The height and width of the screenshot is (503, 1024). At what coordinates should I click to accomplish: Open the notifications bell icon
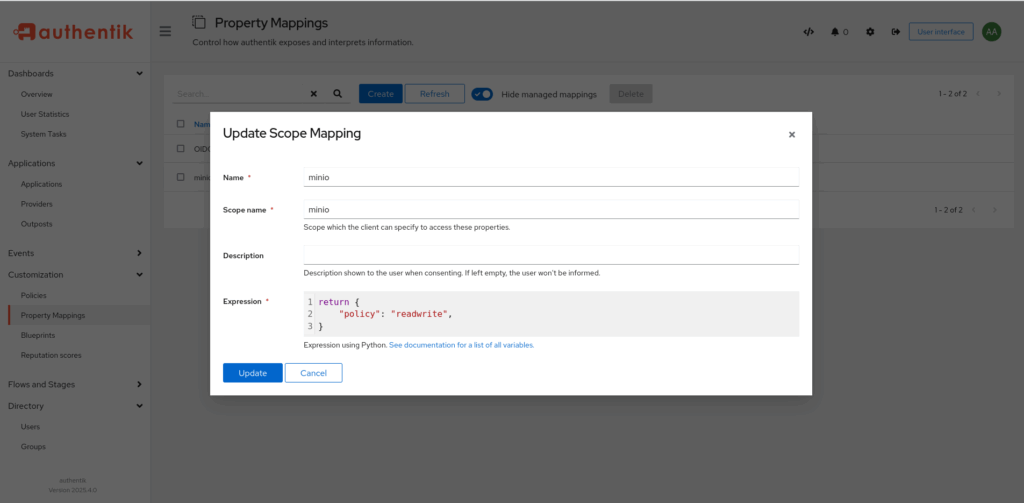[x=835, y=32]
